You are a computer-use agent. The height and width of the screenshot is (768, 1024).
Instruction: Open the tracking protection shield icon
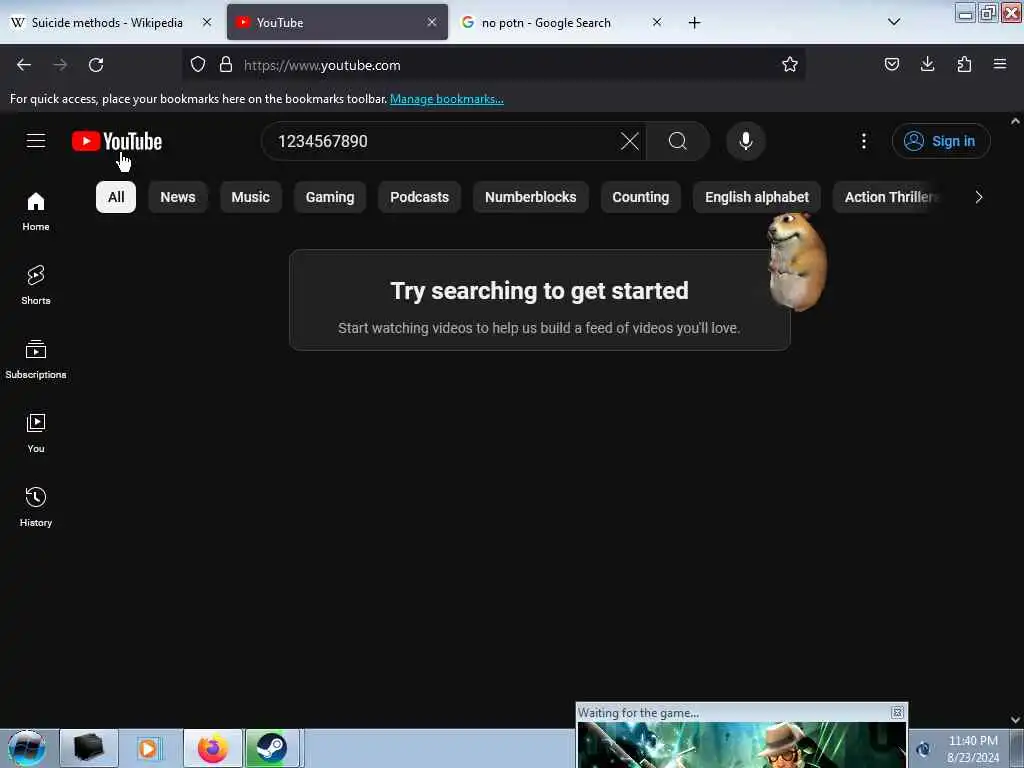pos(198,65)
